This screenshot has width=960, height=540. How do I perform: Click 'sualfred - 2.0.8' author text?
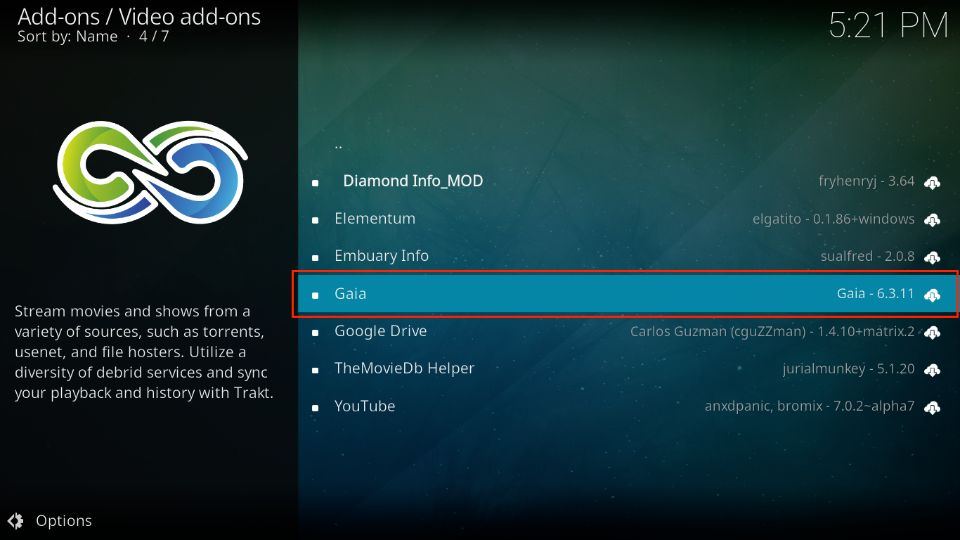[868, 256]
